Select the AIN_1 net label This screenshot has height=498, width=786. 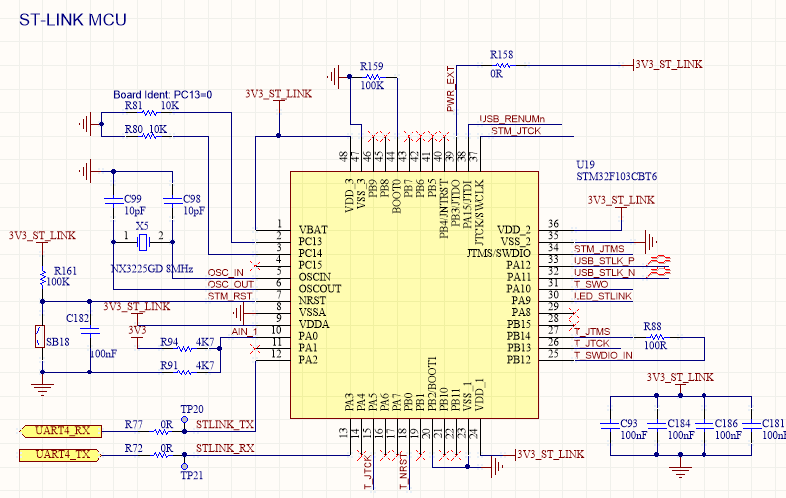(x=245, y=331)
